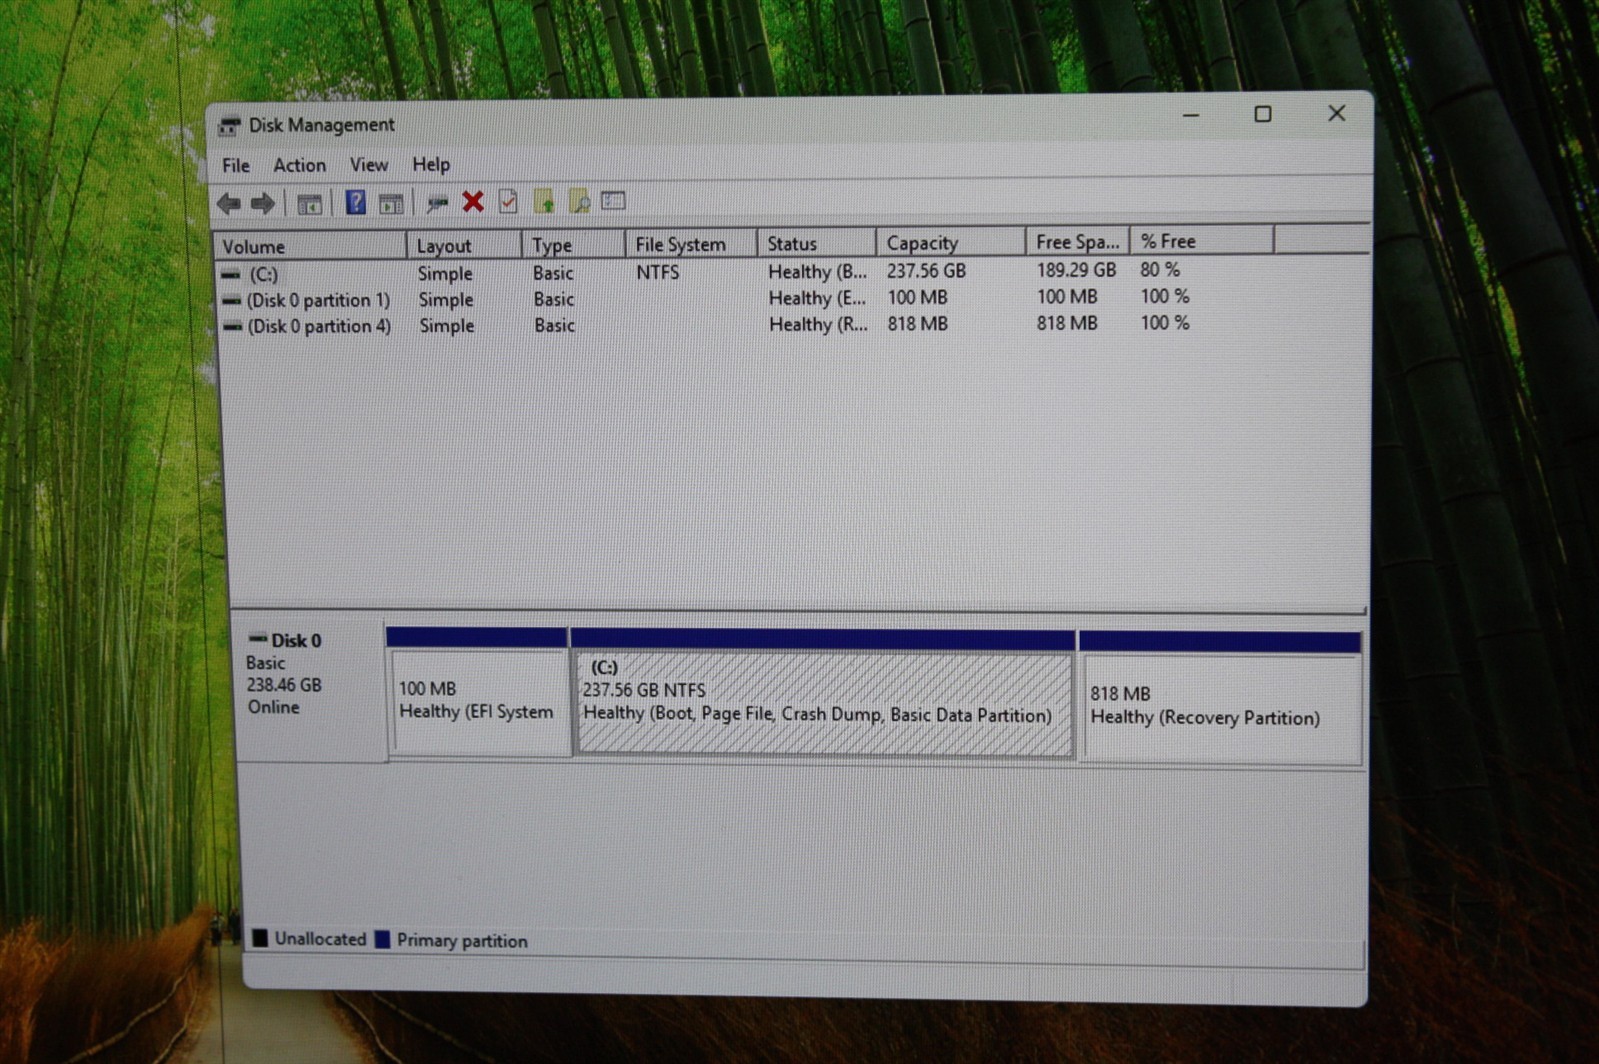
Task: Maximize the Disk Management window
Action: point(1263,114)
